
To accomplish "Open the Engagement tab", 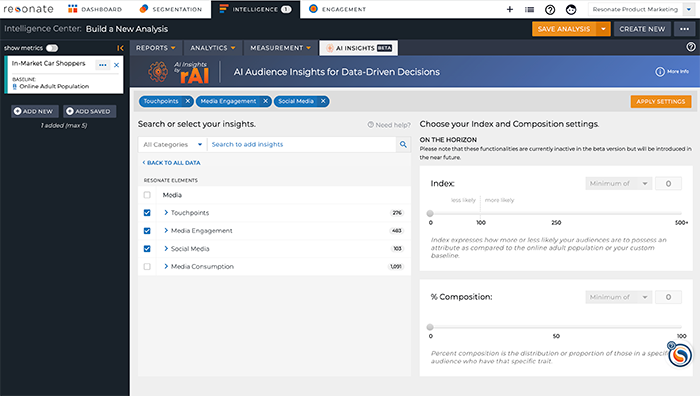I will click(x=338, y=9).
